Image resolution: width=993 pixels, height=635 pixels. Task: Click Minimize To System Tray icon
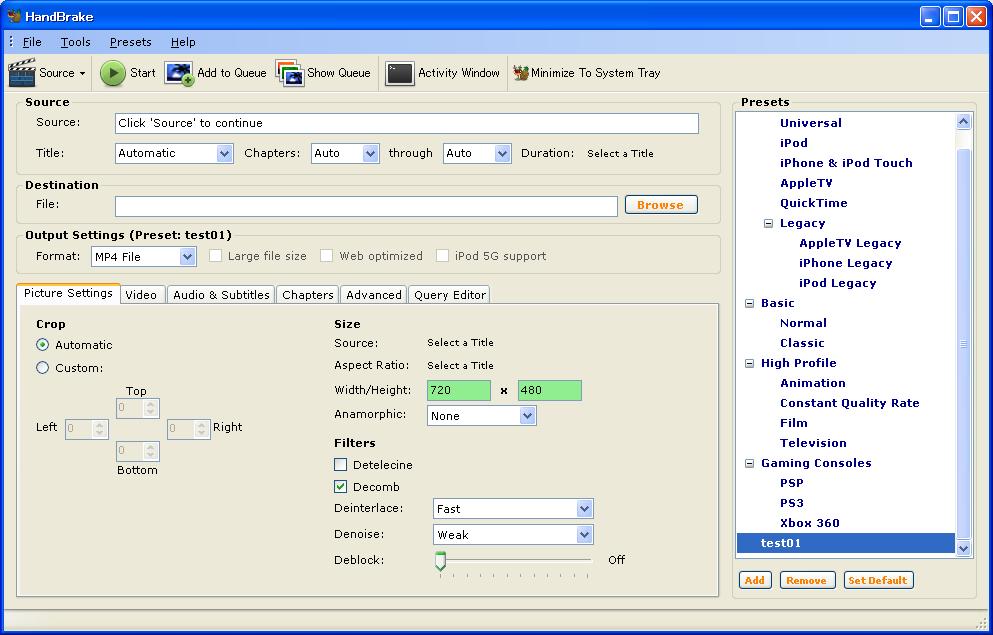click(521, 73)
